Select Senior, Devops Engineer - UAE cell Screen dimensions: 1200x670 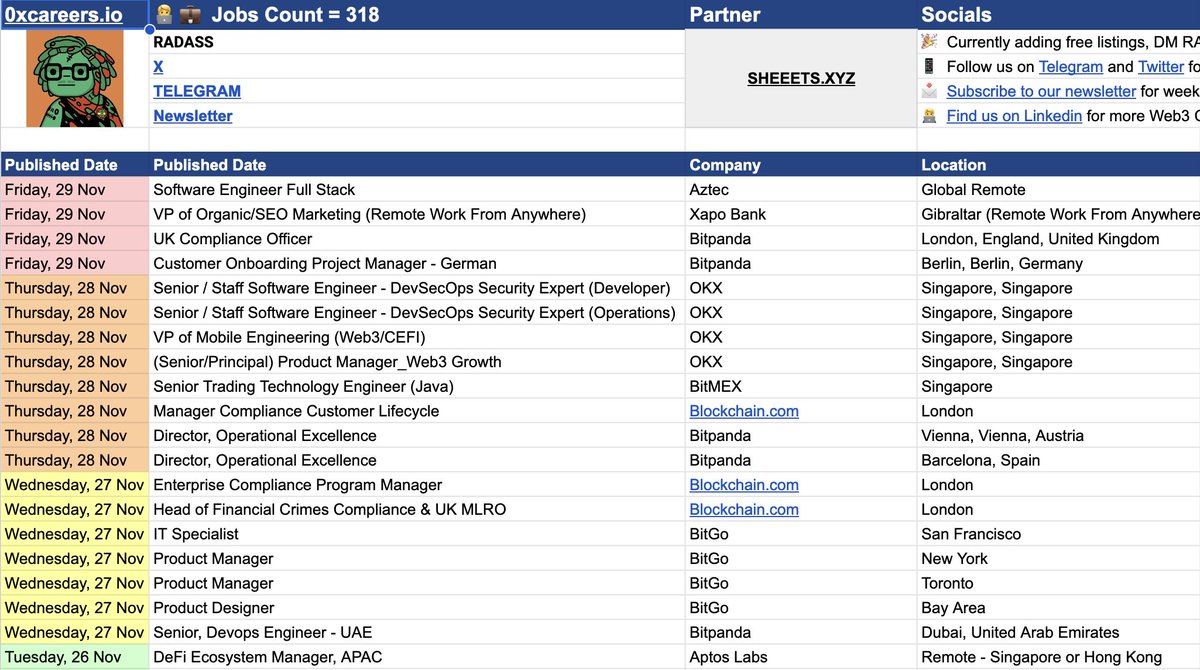tap(417, 633)
